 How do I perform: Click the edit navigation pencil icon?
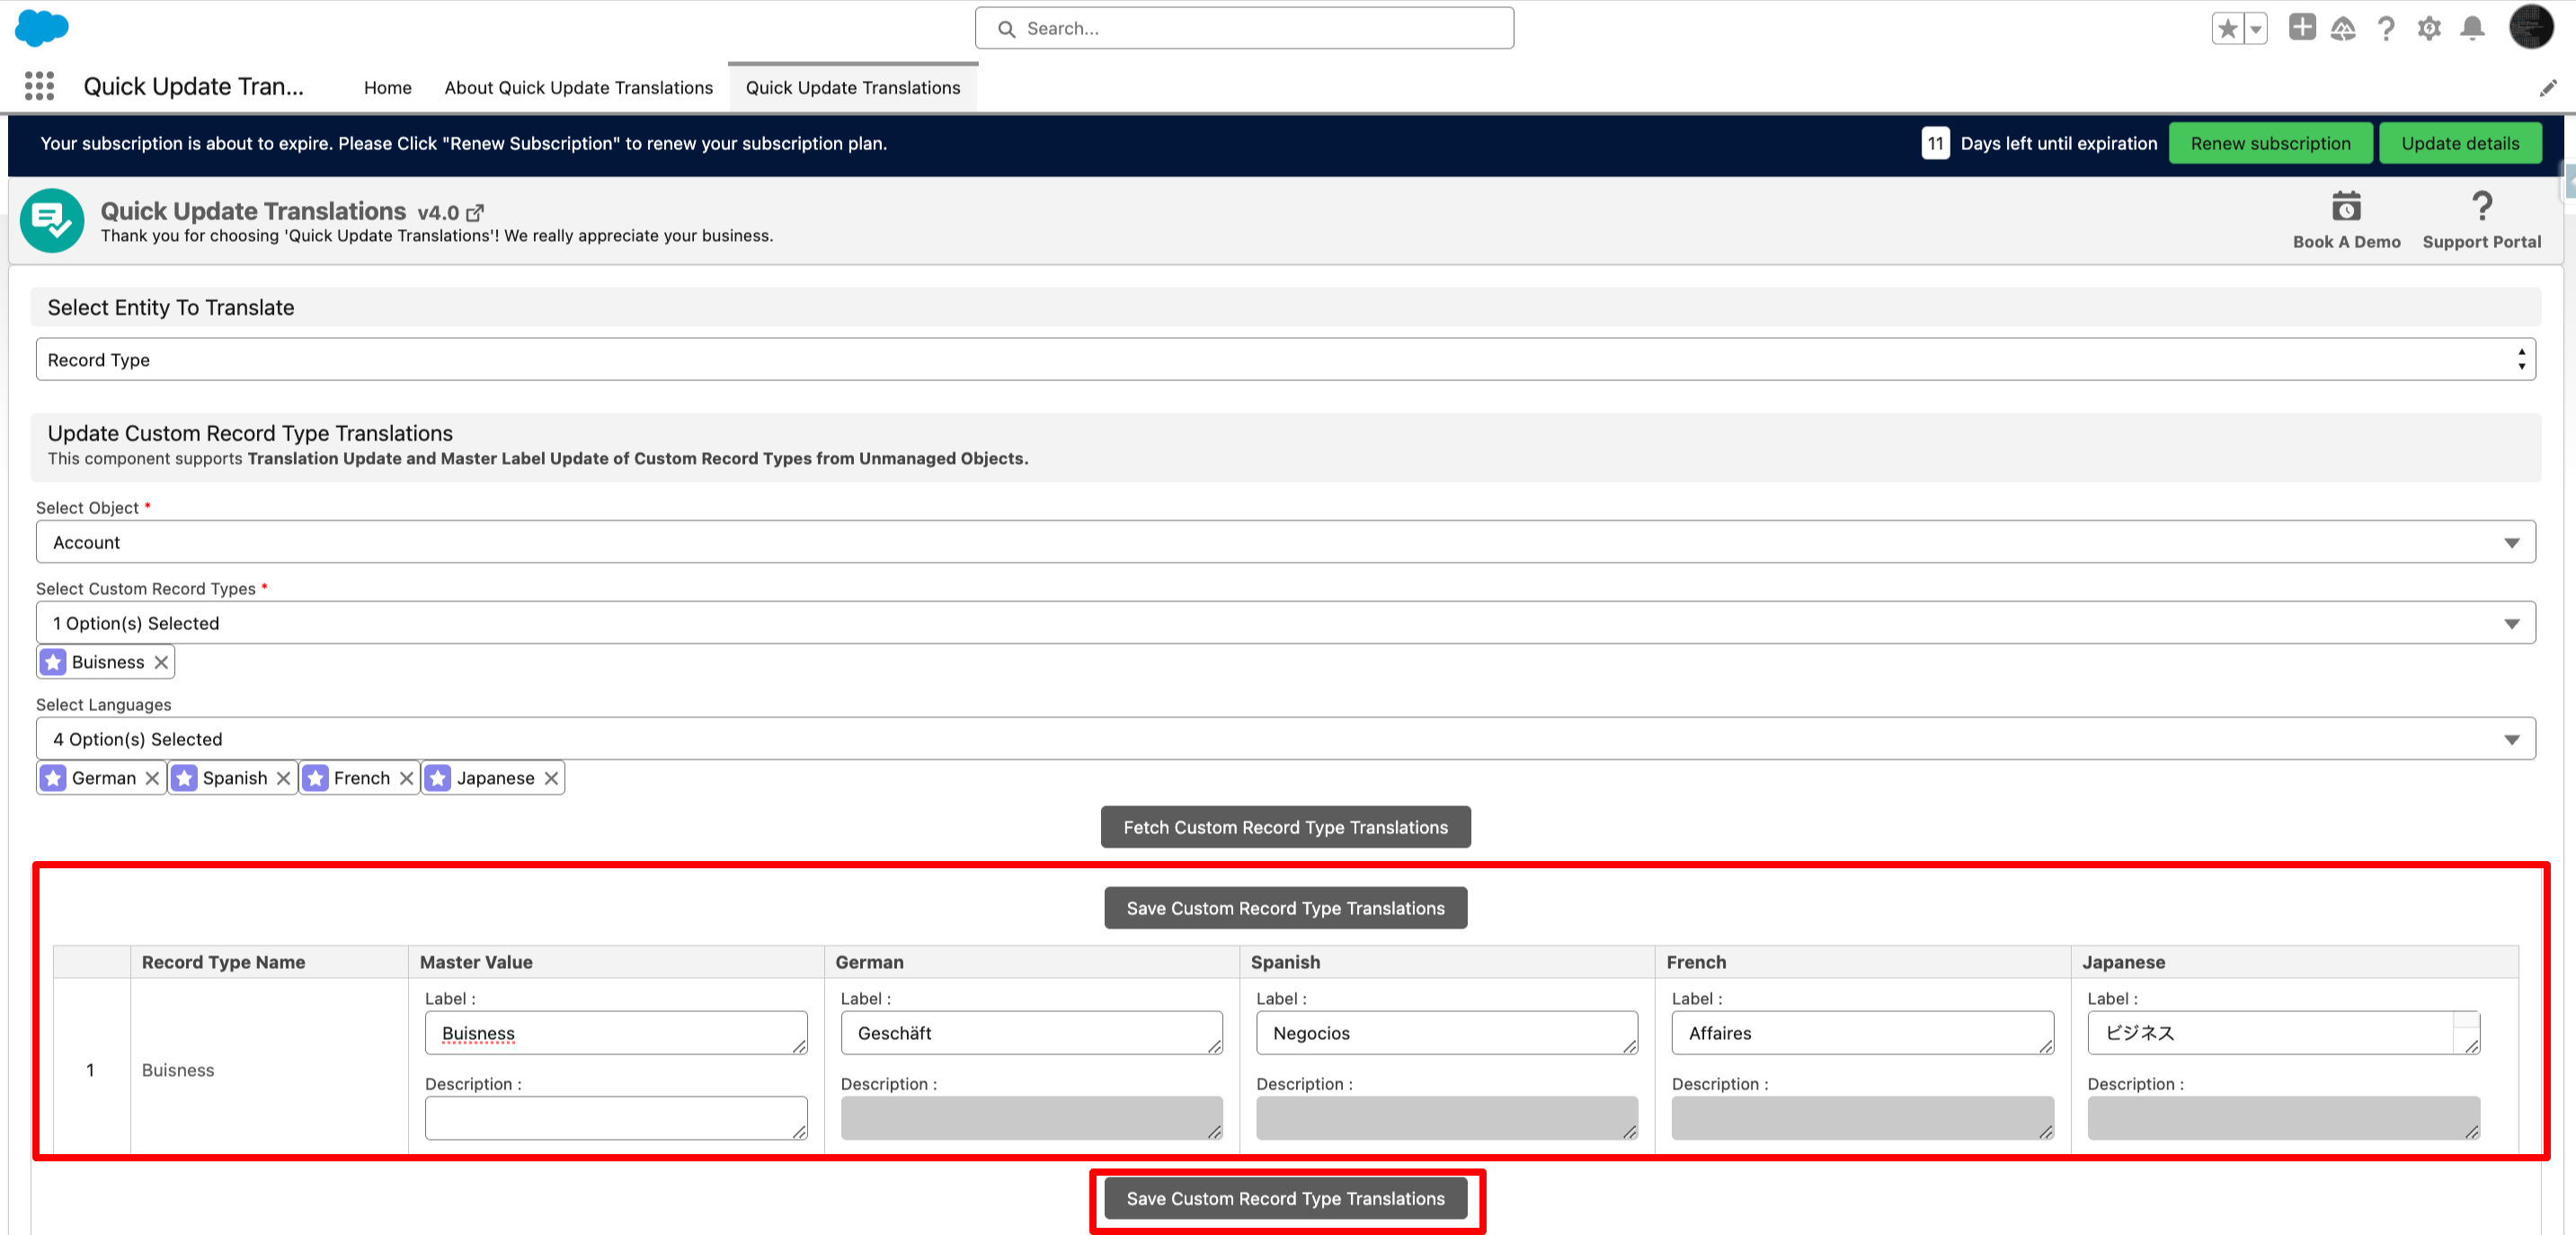(x=2547, y=89)
